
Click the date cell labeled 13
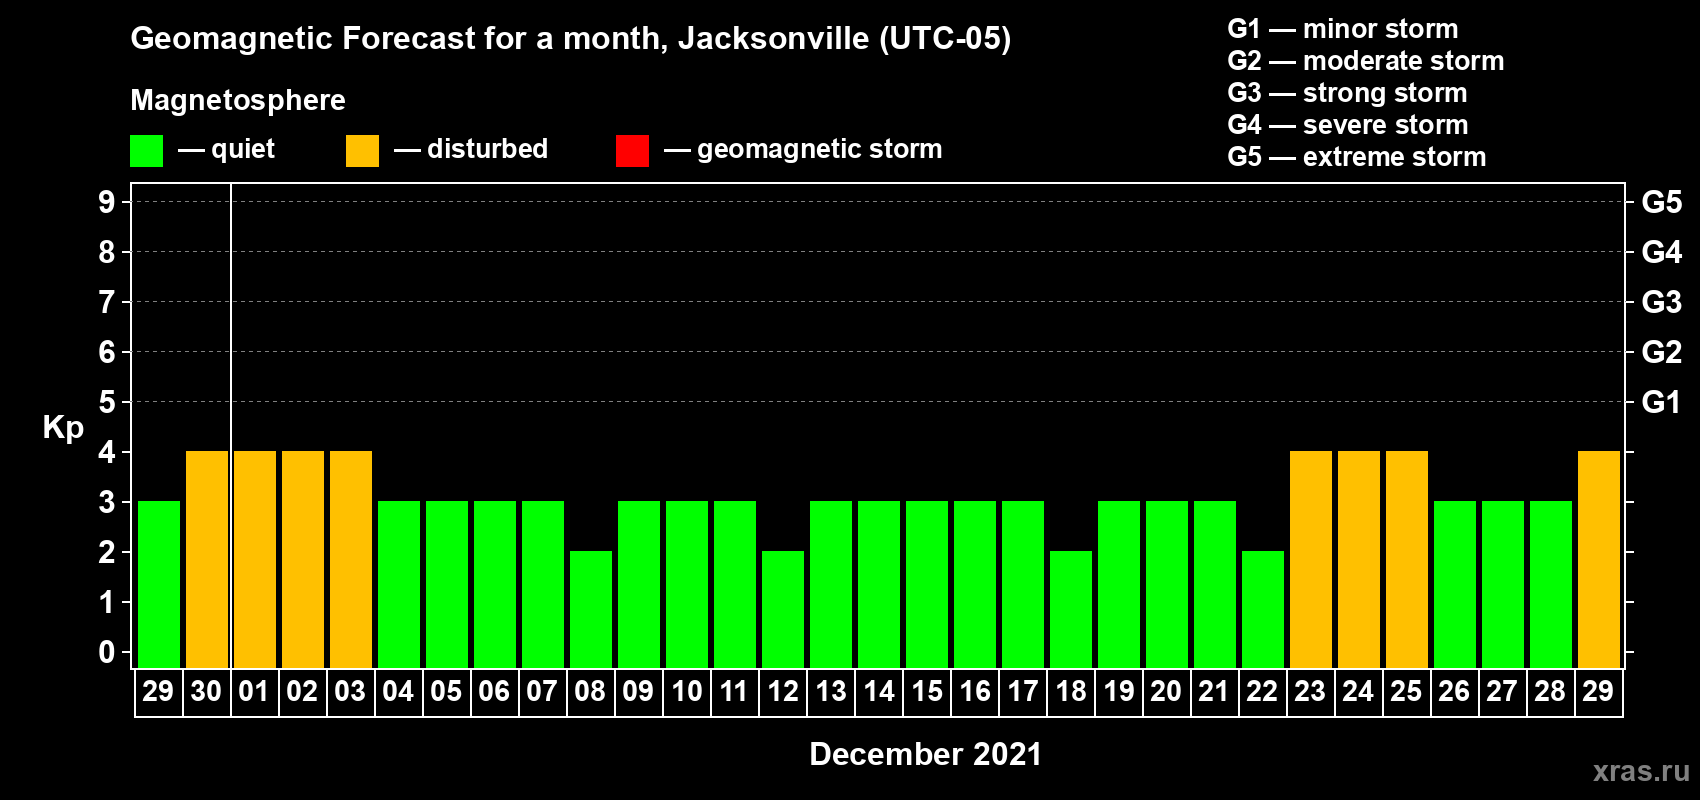(831, 692)
